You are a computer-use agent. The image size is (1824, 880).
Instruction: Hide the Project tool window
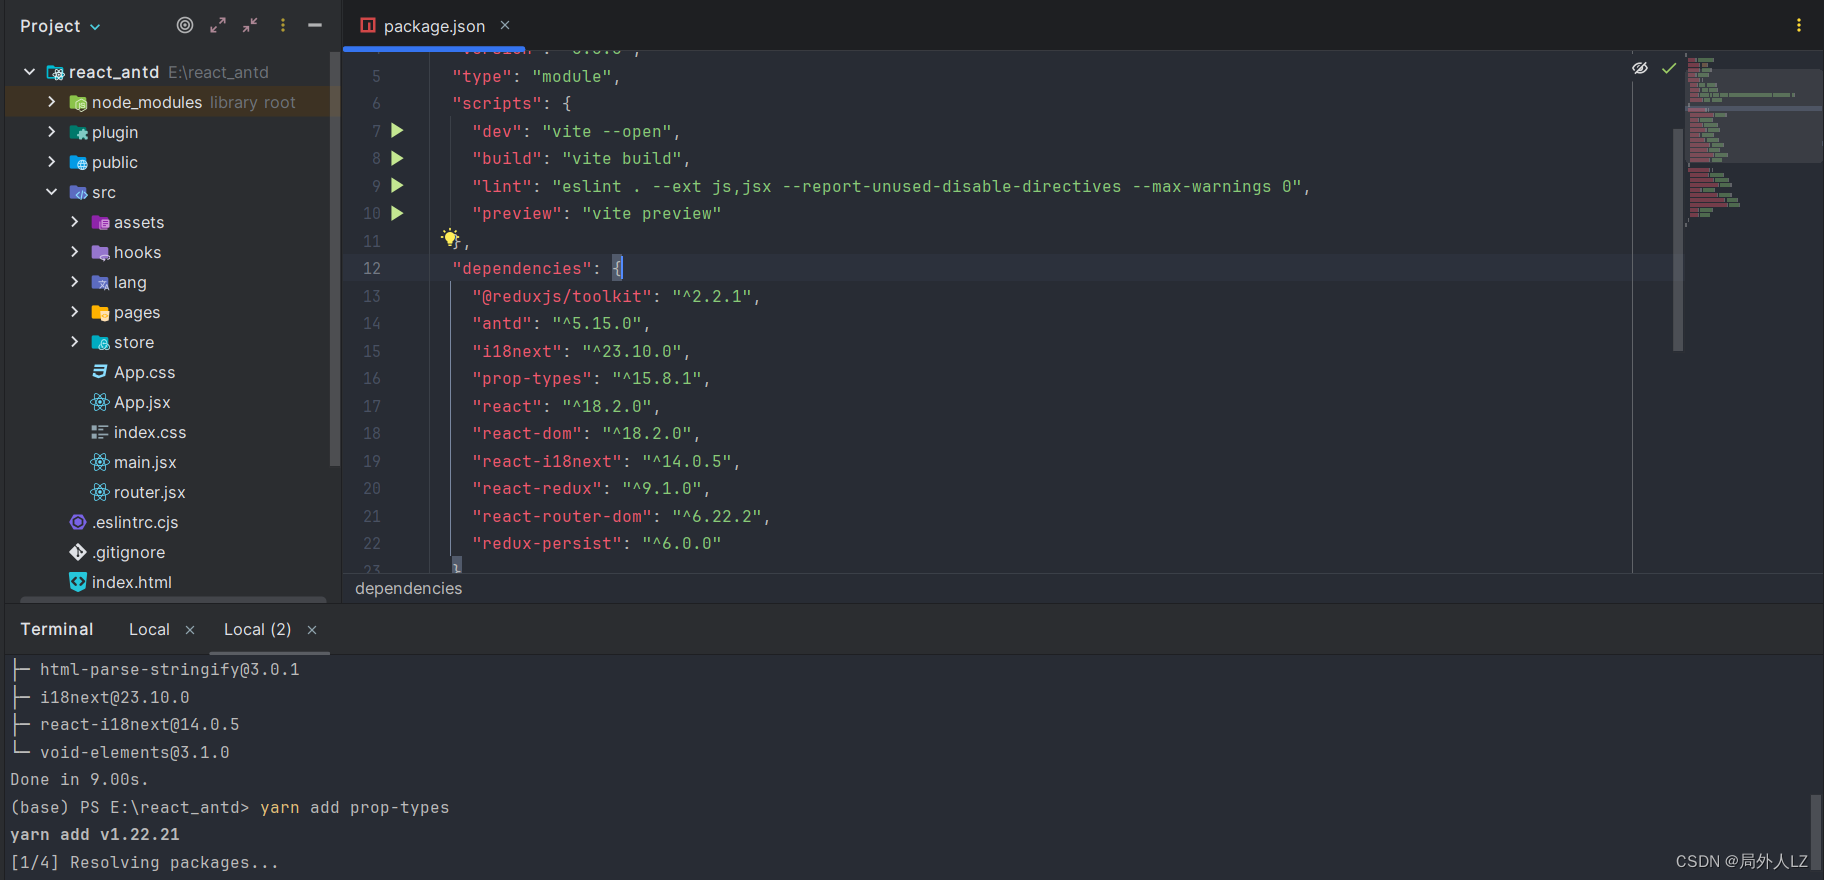315,25
